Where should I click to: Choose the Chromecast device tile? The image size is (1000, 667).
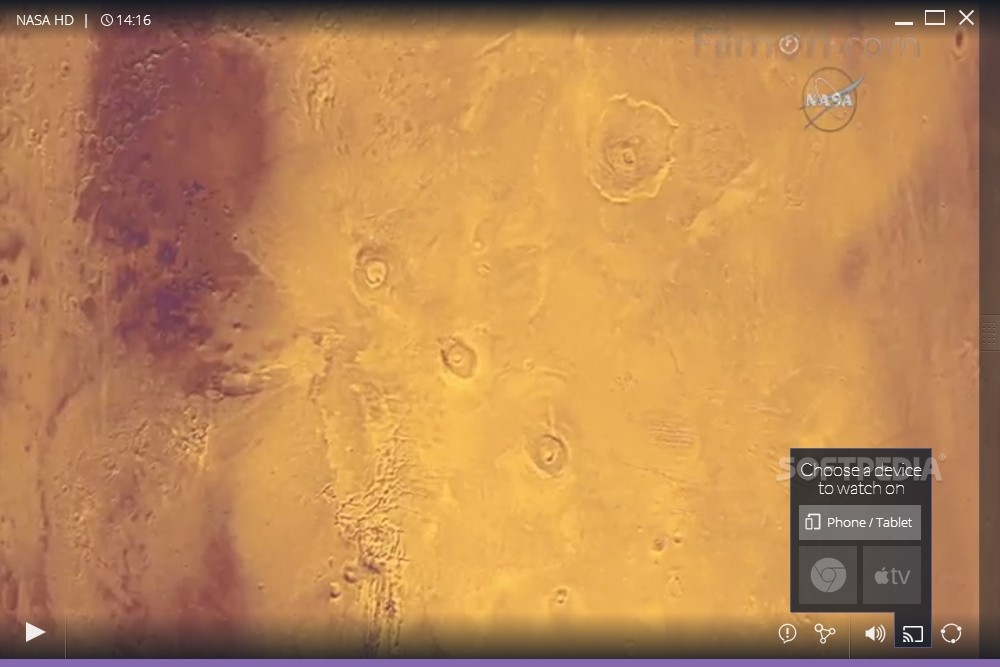tap(828, 575)
